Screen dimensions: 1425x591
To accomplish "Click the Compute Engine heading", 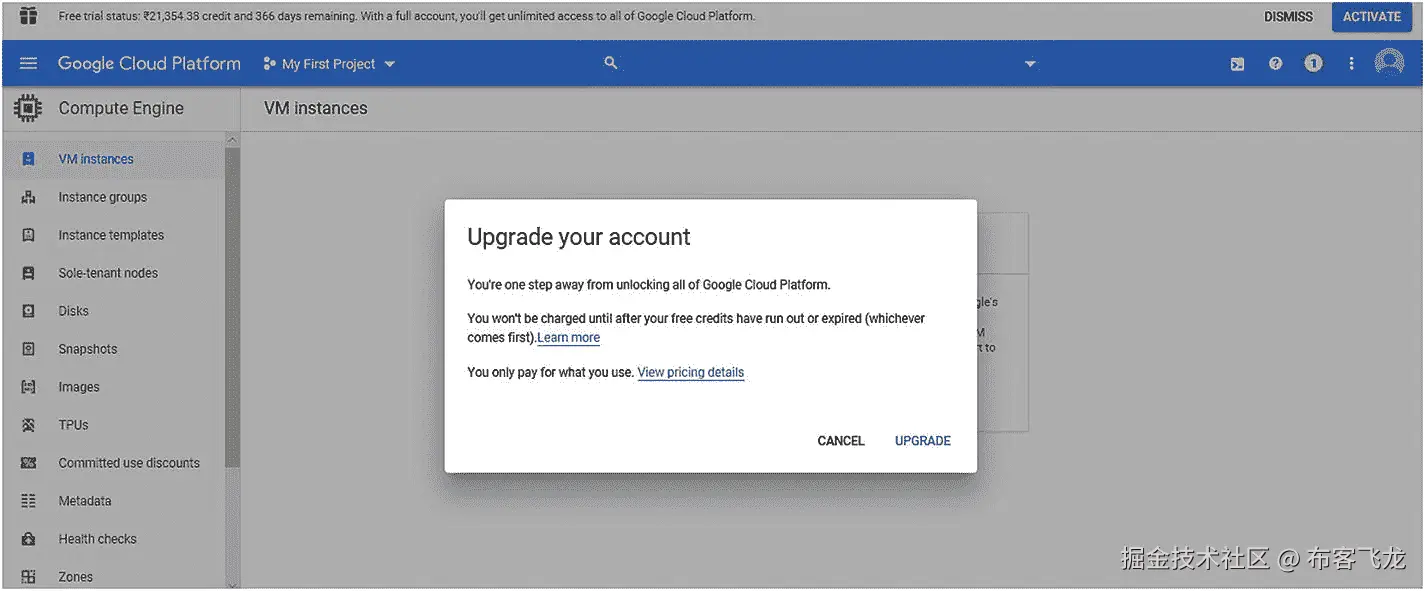I will pos(121,108).
